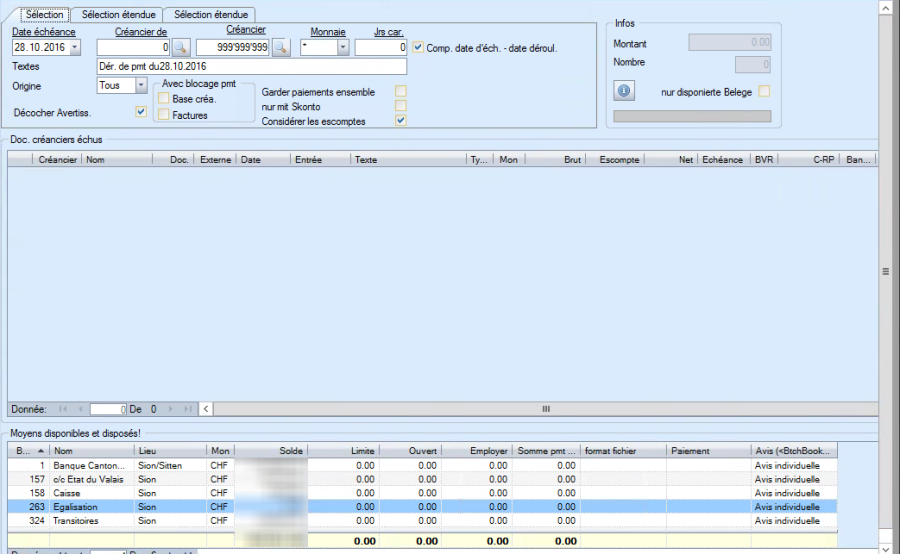Sort documents by the Echéance column header
Viewport: 900px width, 554px height.
(723, 159)
